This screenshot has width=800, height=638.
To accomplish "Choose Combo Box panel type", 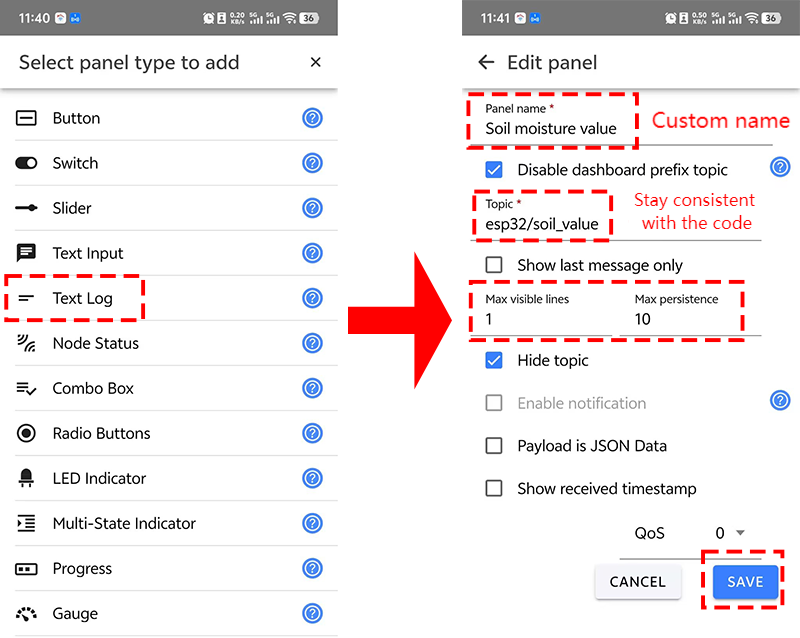I will [x=168, y=388].
